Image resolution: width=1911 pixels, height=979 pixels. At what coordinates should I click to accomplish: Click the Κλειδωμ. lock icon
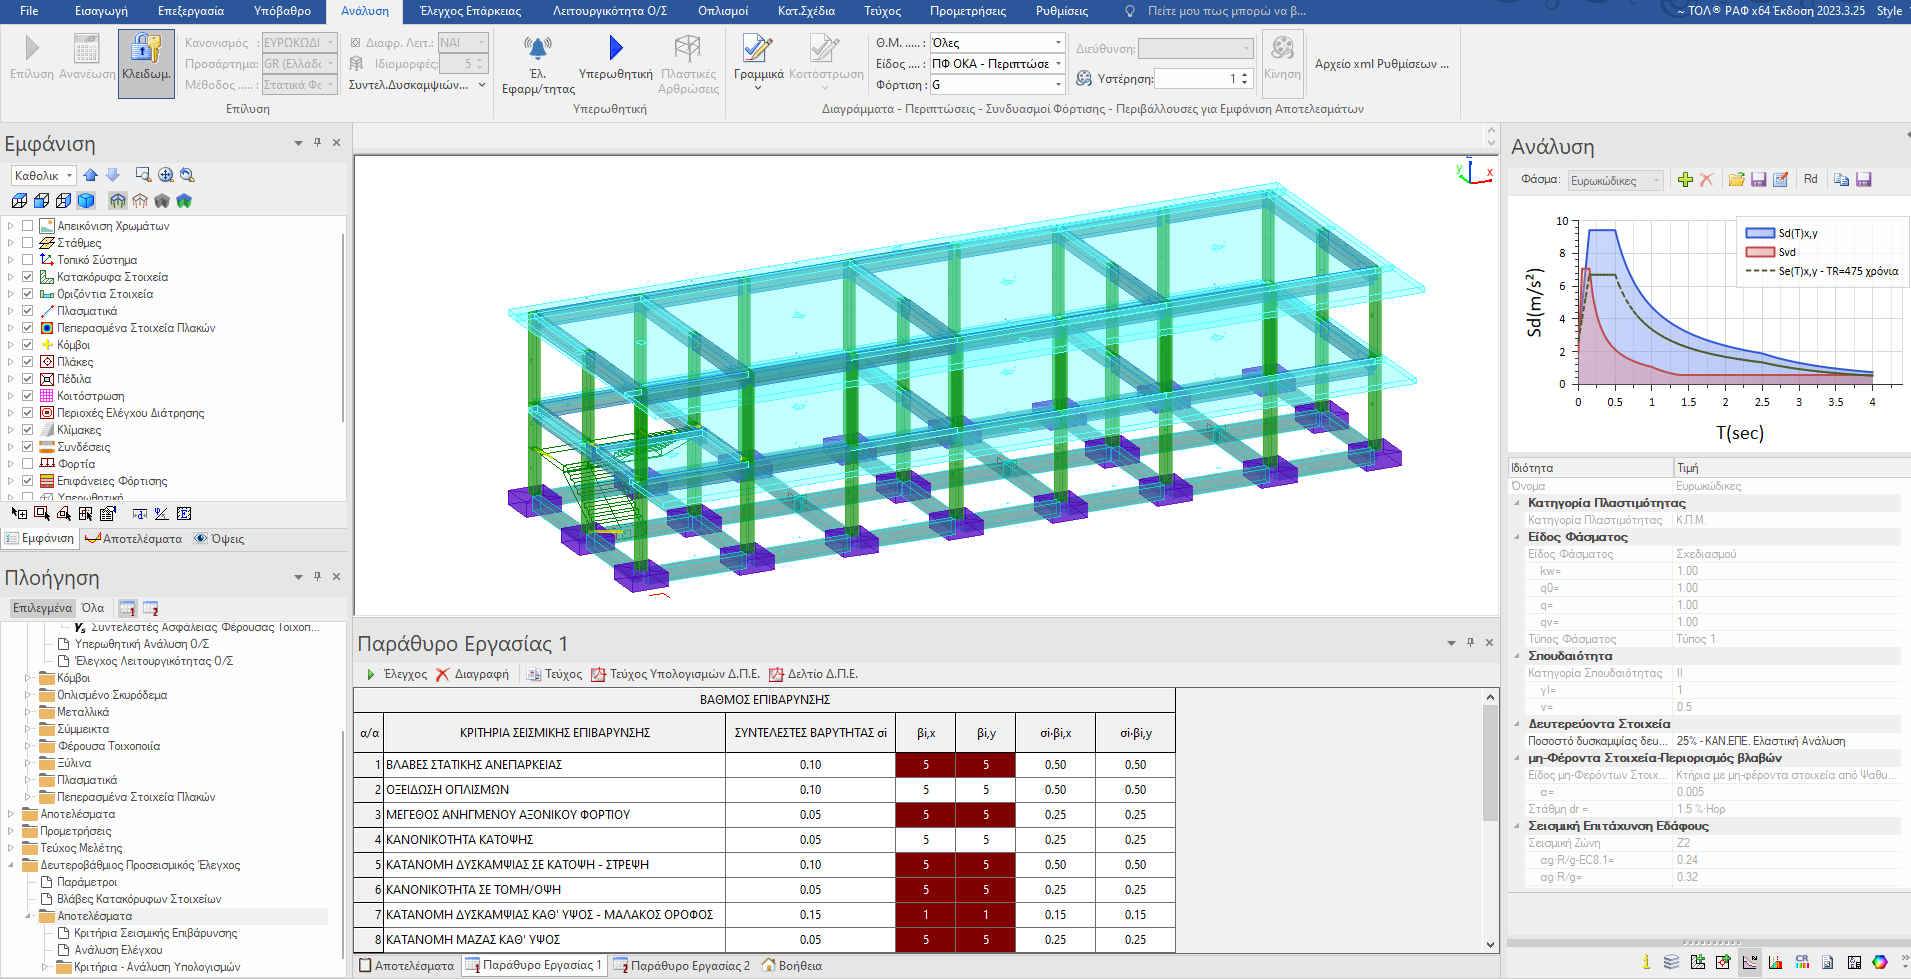click(x=146, y=50)
